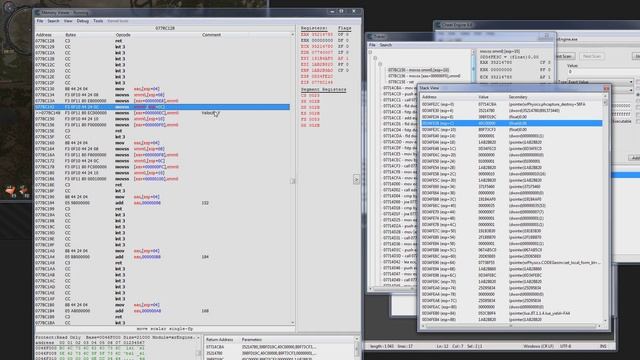
Task: Sort disassembler by Address column header
Action: click(43, 35)
